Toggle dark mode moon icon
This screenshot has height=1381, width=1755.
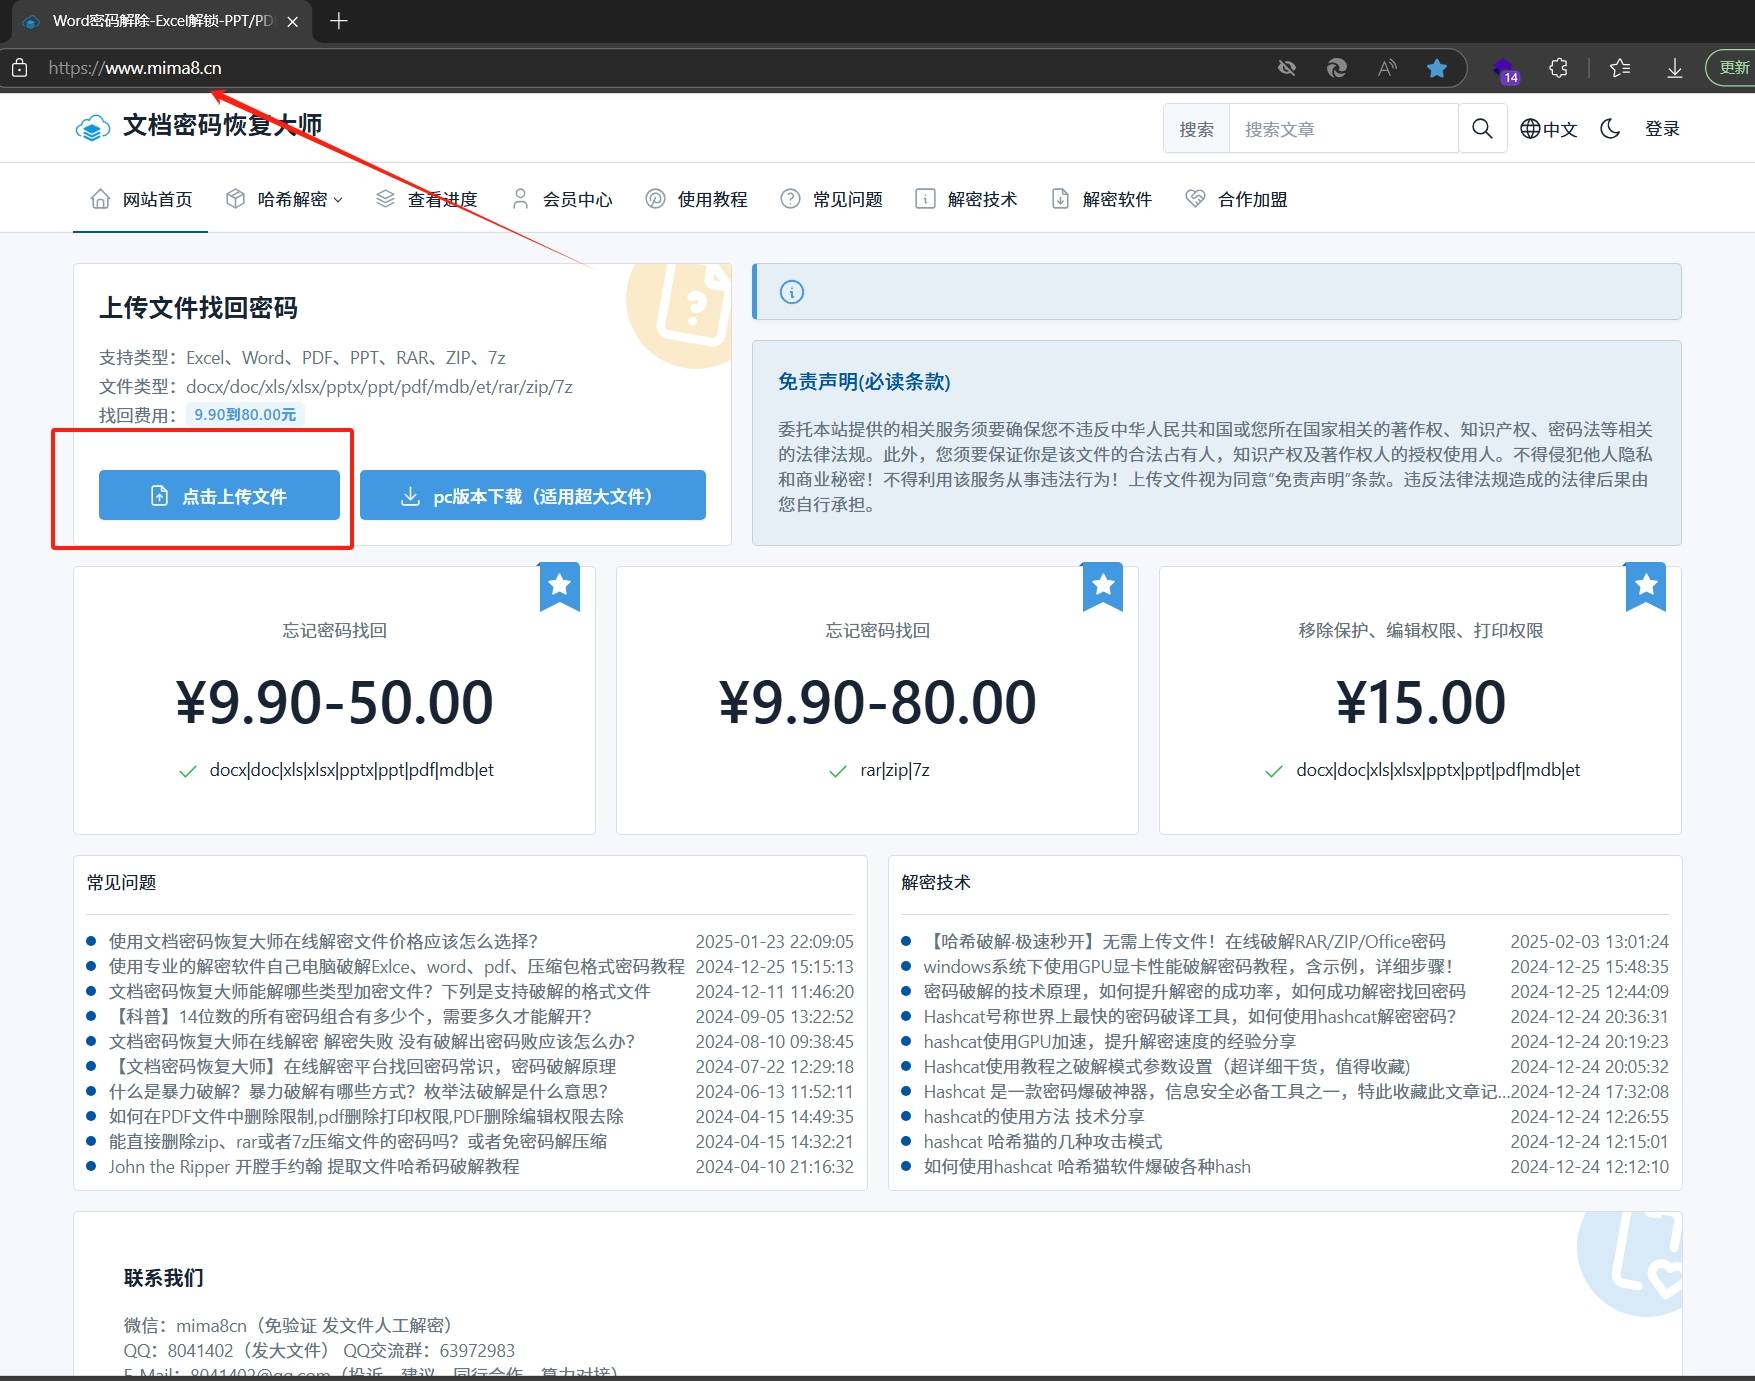click(x=1610, y=128)
